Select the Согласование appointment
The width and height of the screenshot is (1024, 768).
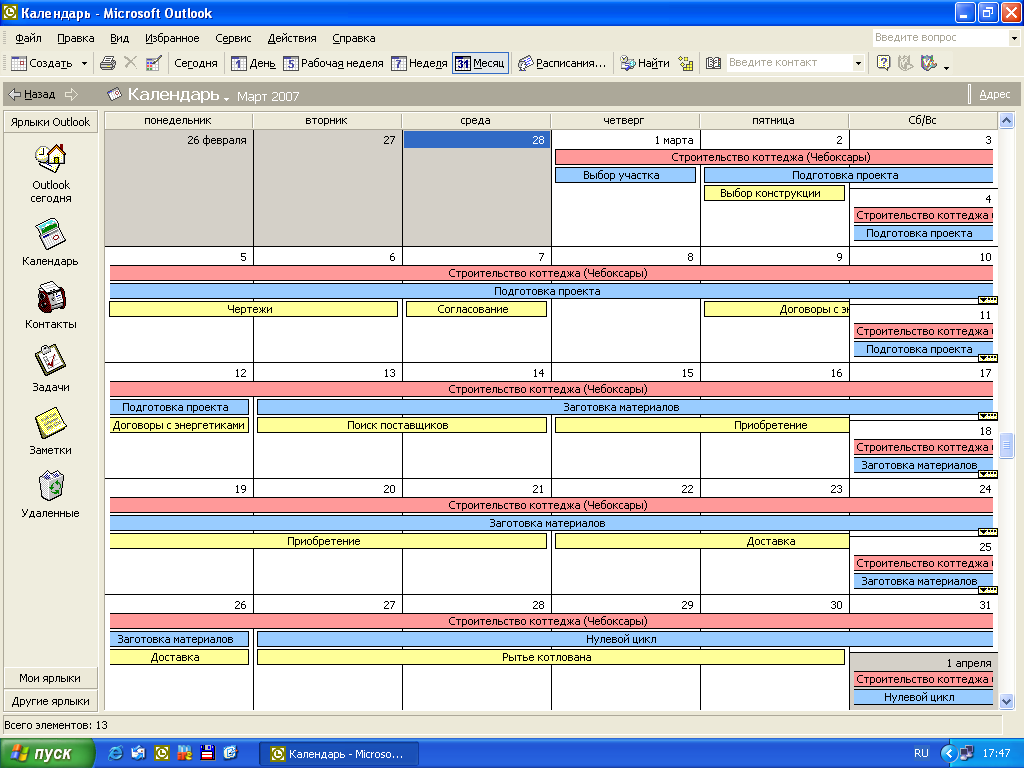476,309
